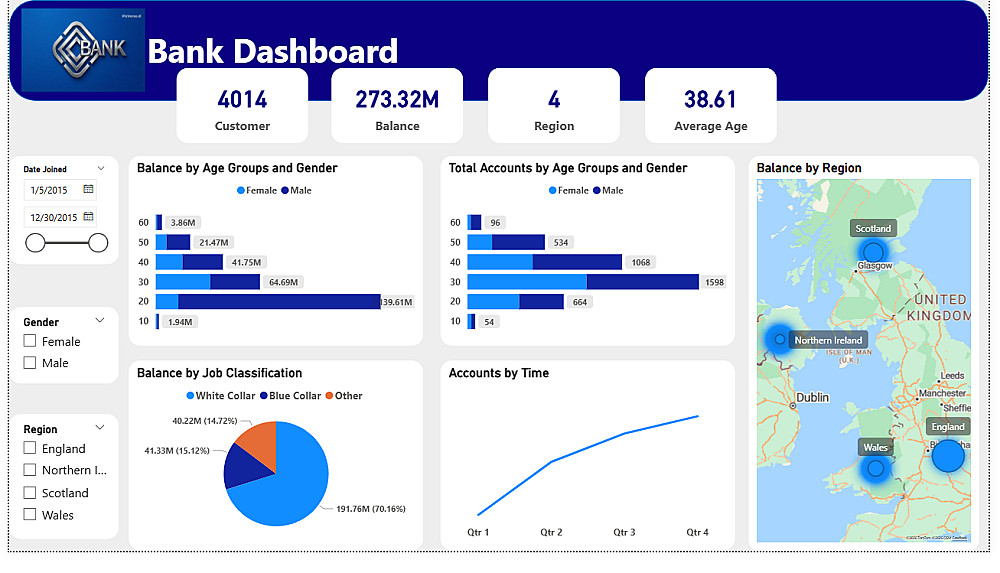Click the 54 accounts data label
Viewport: 1000px width, 573px height.
click(x=489, y=322)
